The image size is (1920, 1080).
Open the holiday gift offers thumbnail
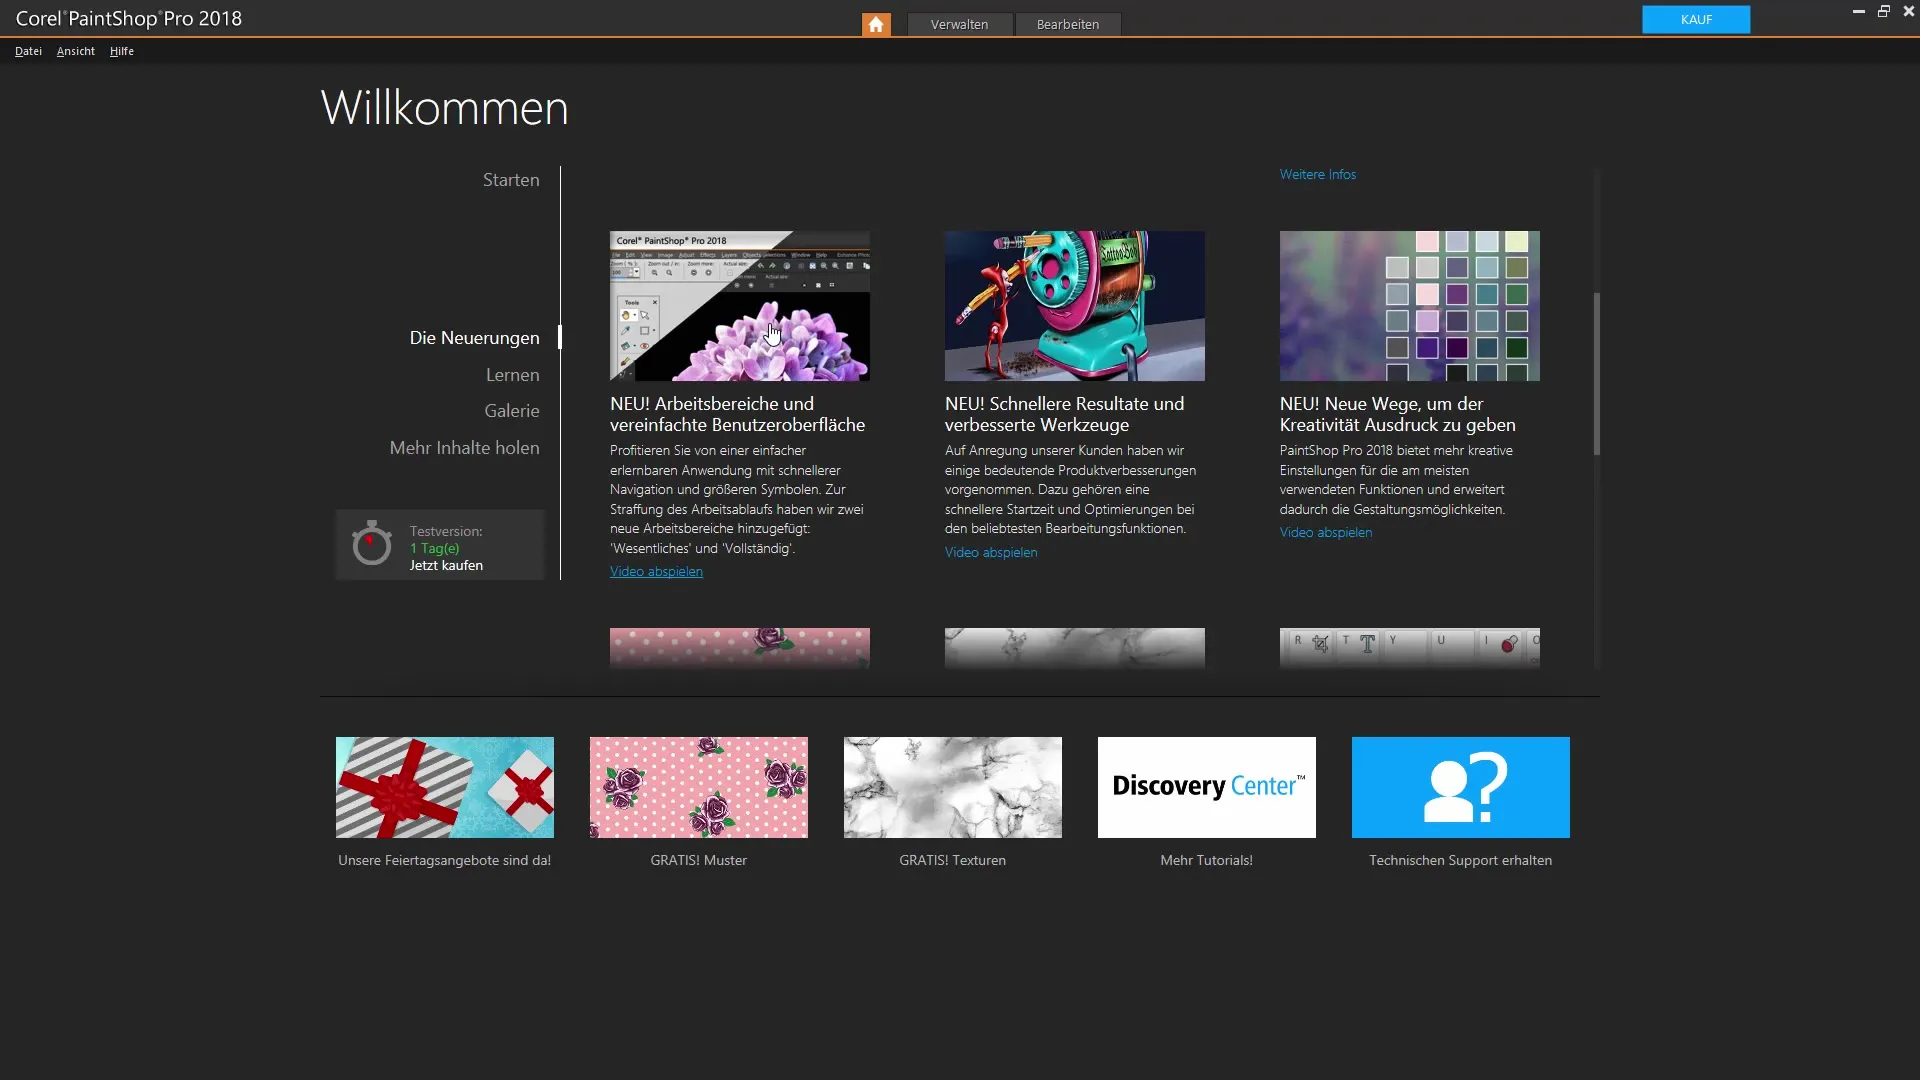(x=445, y=788)
